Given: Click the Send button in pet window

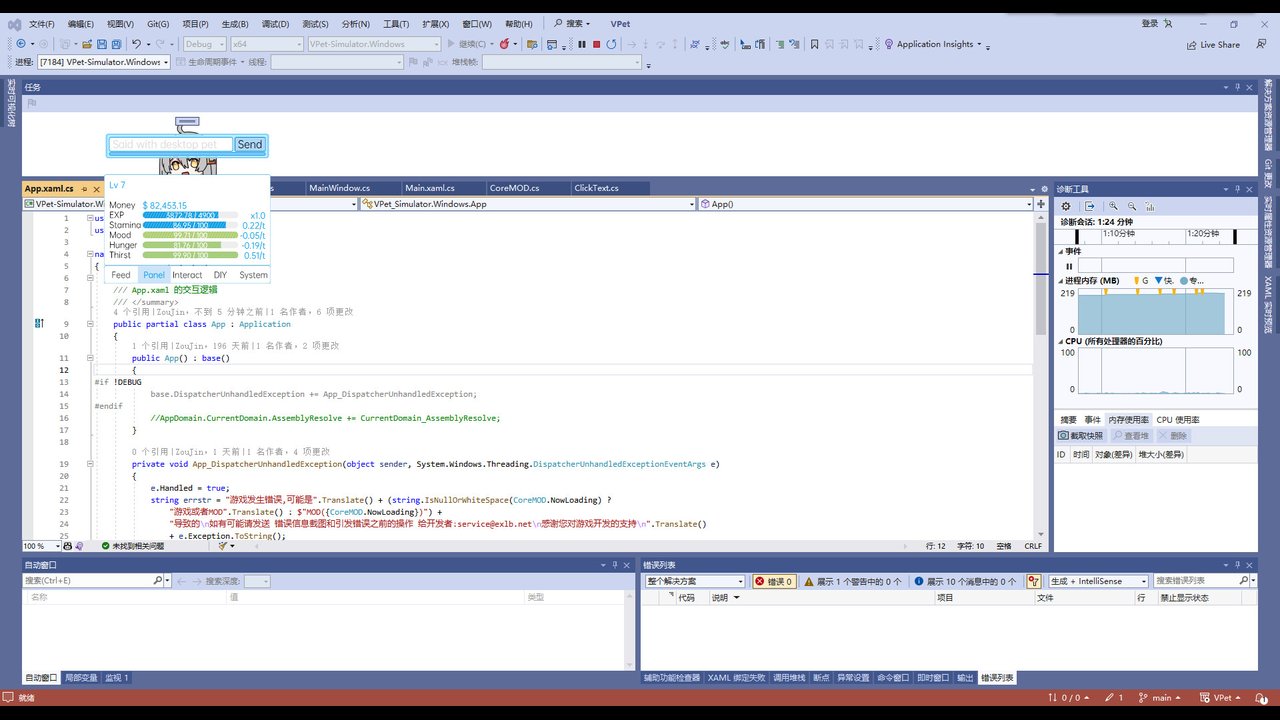Looking at the screenshot, I should [x=250, y=145].
